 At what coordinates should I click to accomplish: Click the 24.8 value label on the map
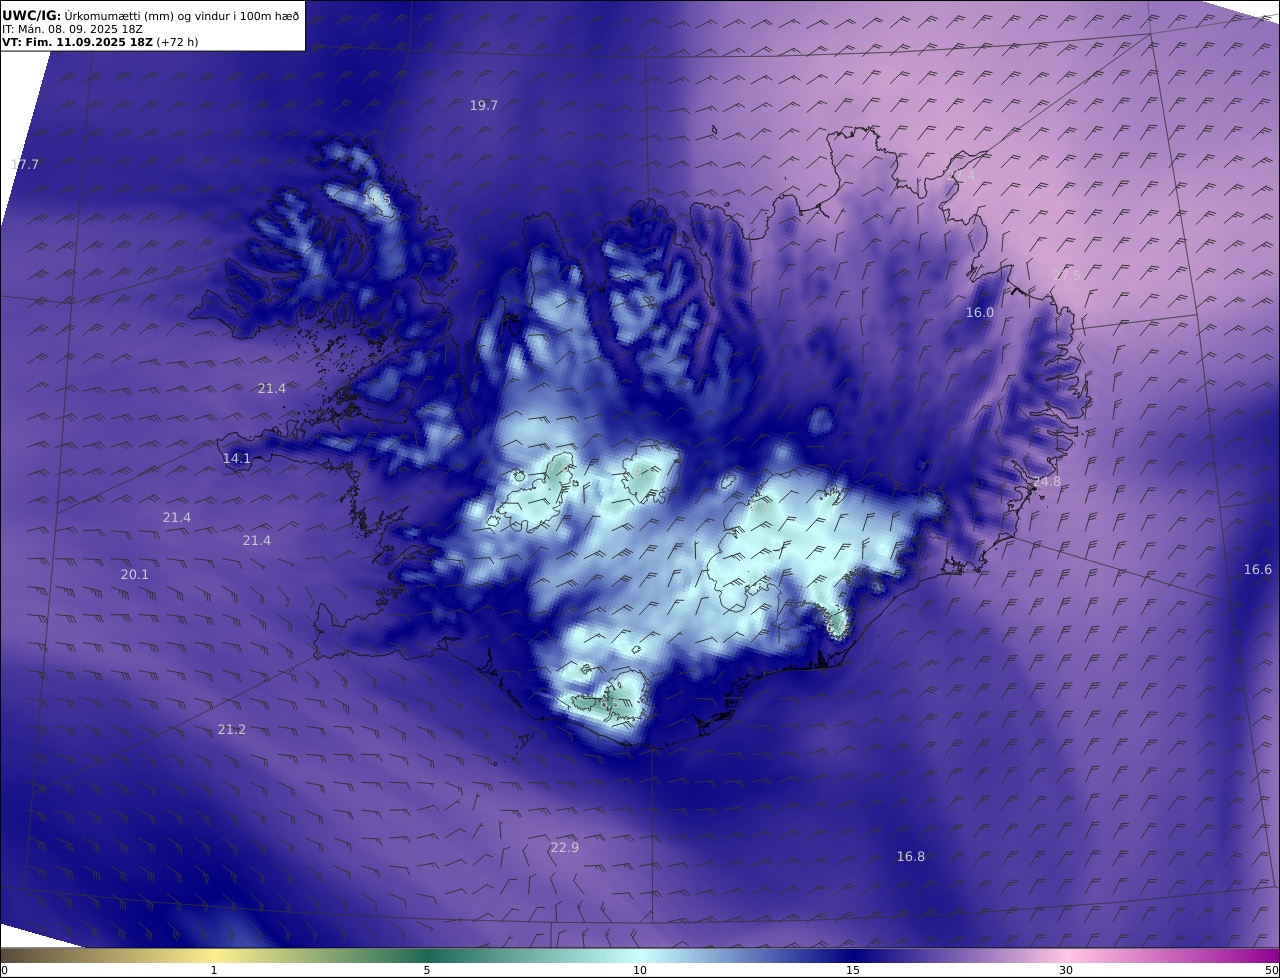1047,481
